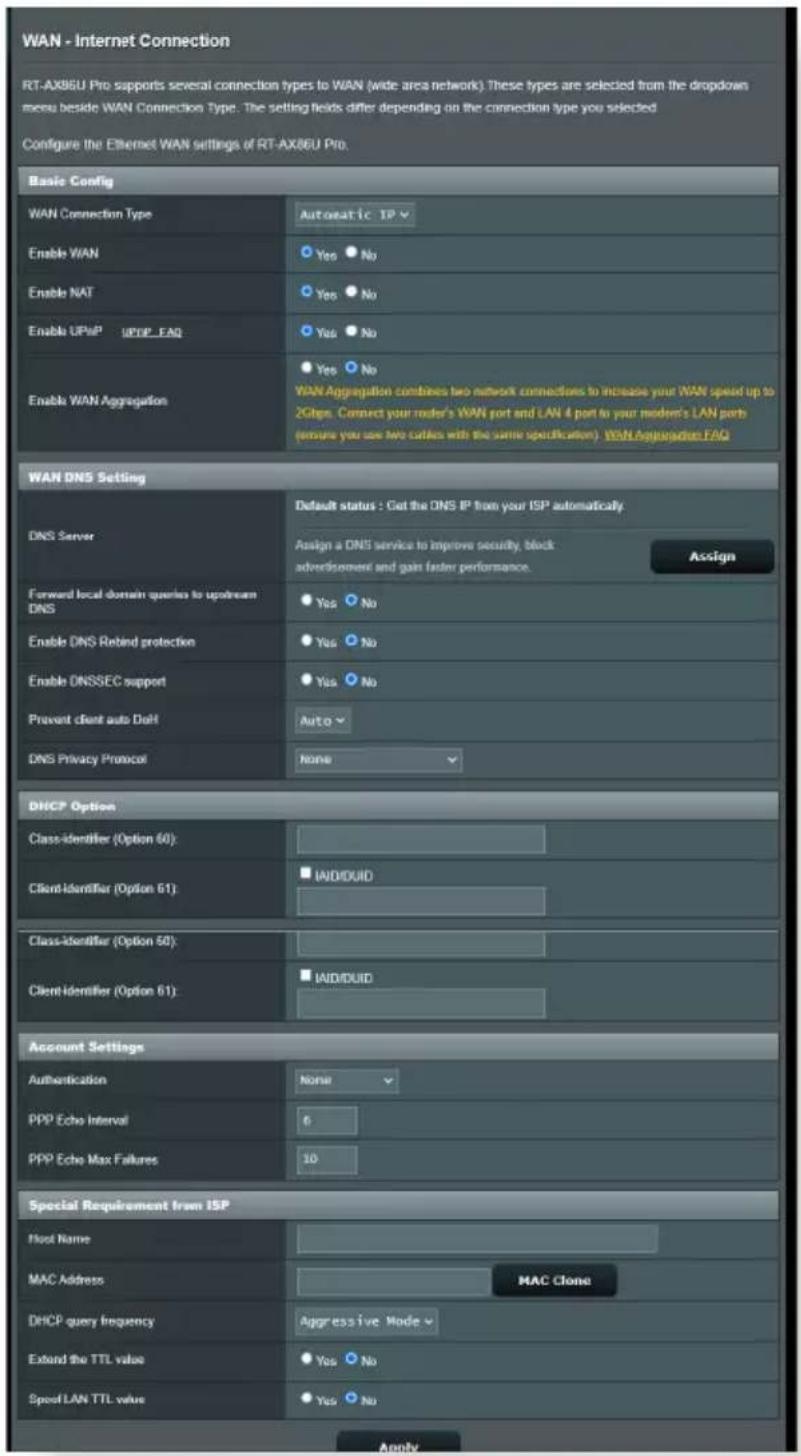Select Yes for DNS Rebind protection
Screen dimensions: 801x1456
[307, 641]
